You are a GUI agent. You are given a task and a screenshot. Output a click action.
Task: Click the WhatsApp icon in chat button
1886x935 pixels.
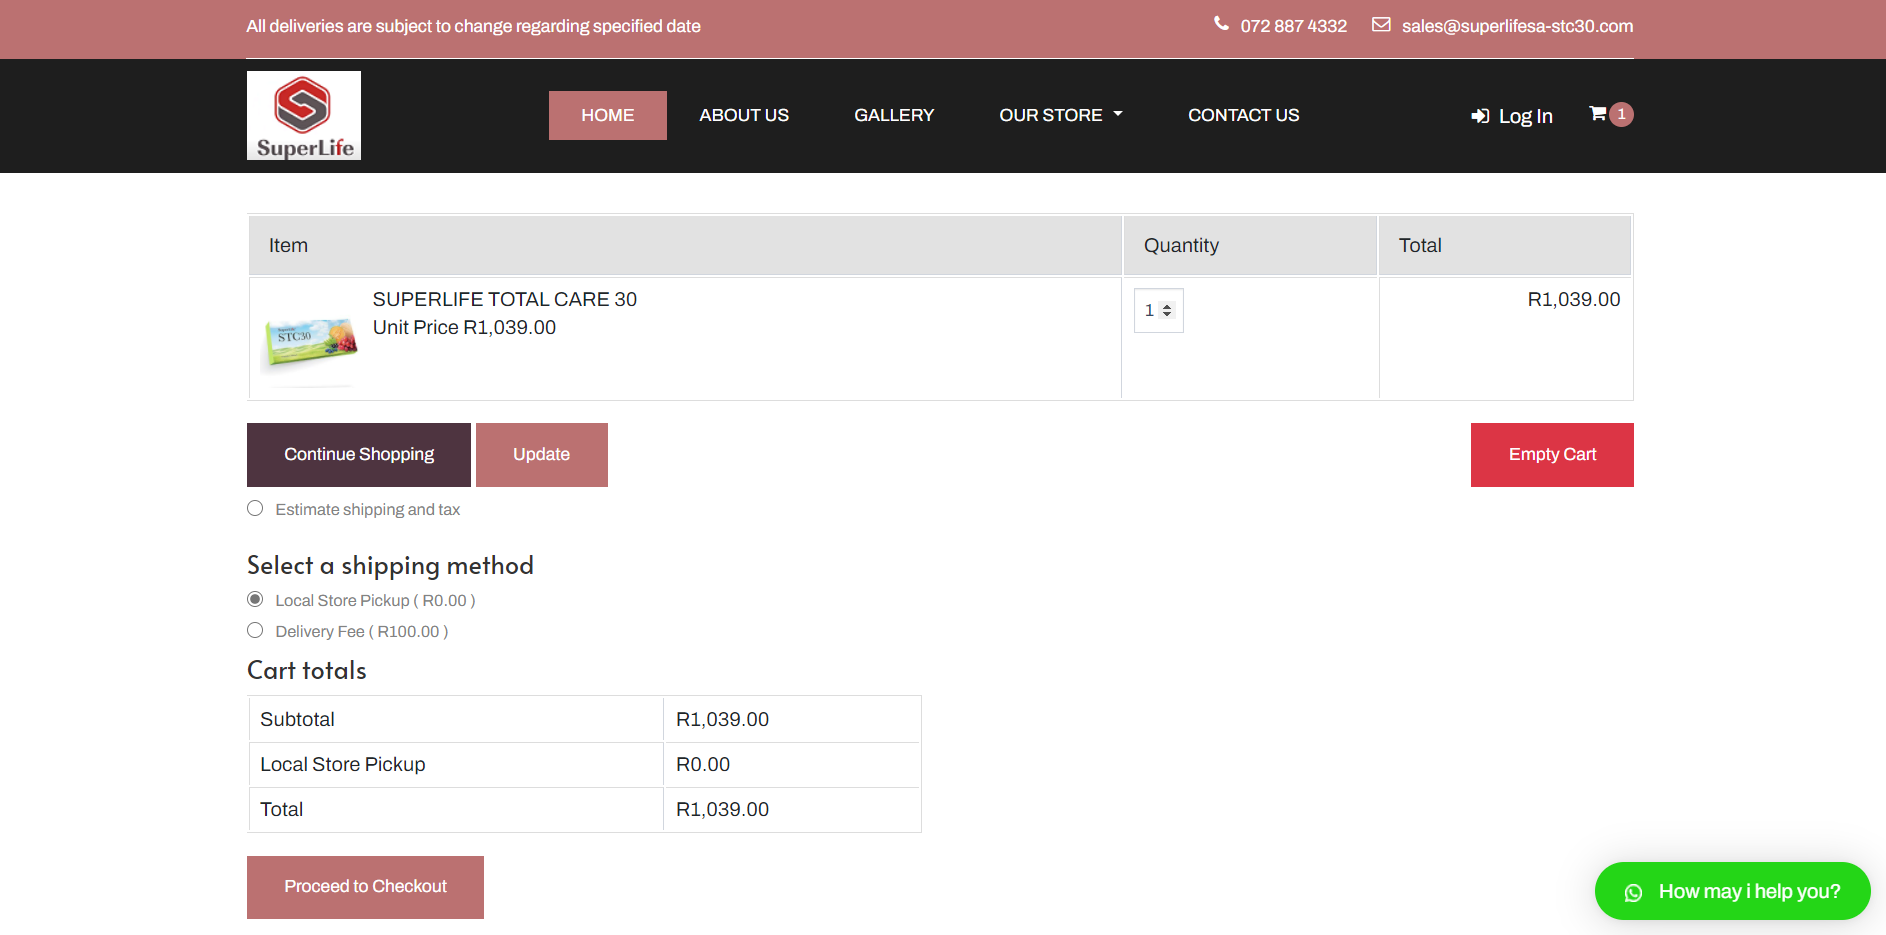pos(1633,892)
